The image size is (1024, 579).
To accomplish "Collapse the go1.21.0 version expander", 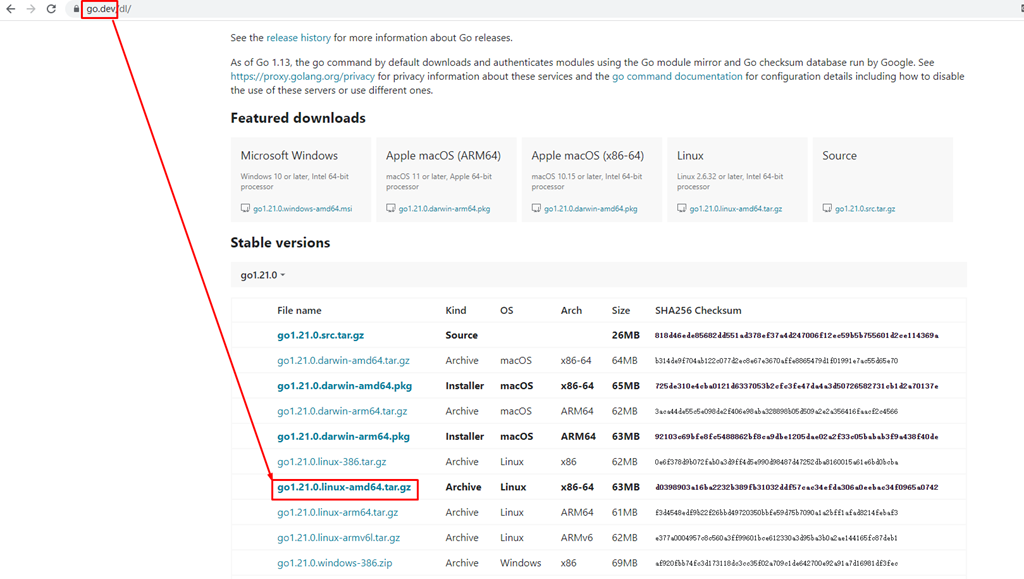I will point(263,275).
